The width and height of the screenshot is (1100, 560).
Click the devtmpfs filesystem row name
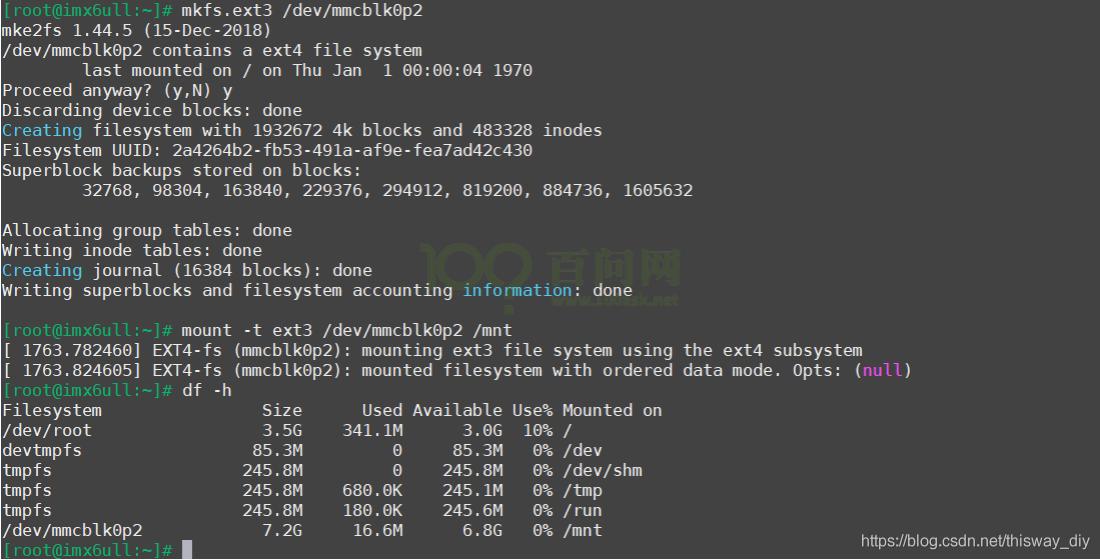point(42,450)
